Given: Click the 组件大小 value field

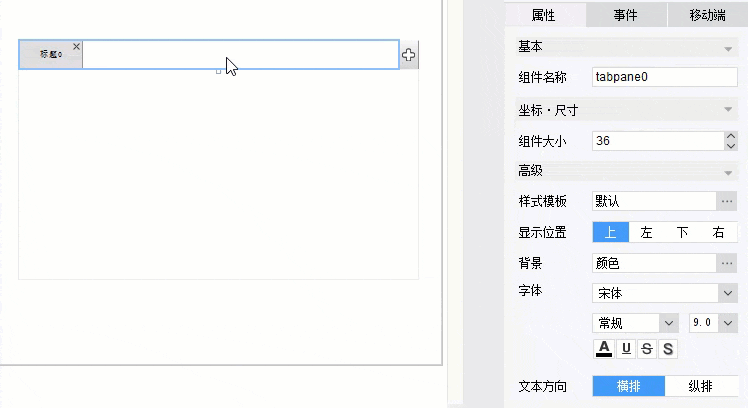Looking at the screenshot, I should click(x=658, y=141).
